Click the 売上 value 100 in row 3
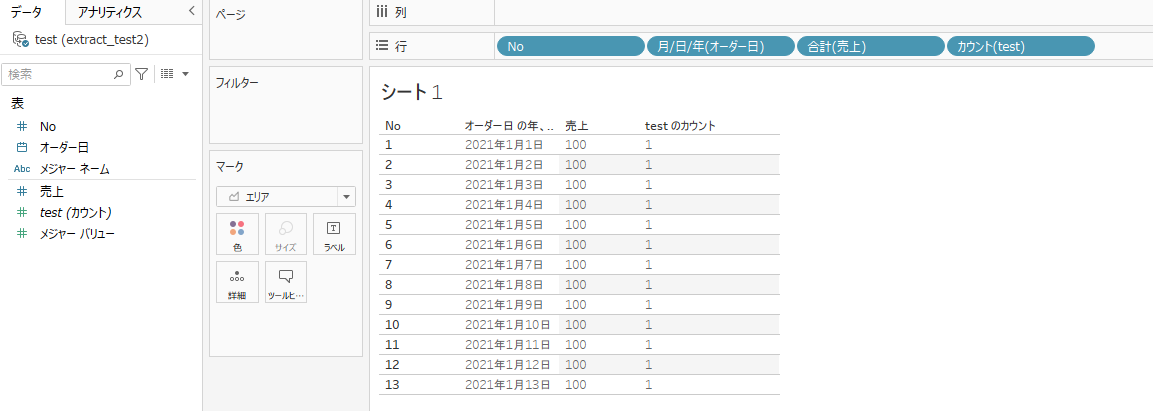The image size is (1153, 411). (x=576, y=185)
